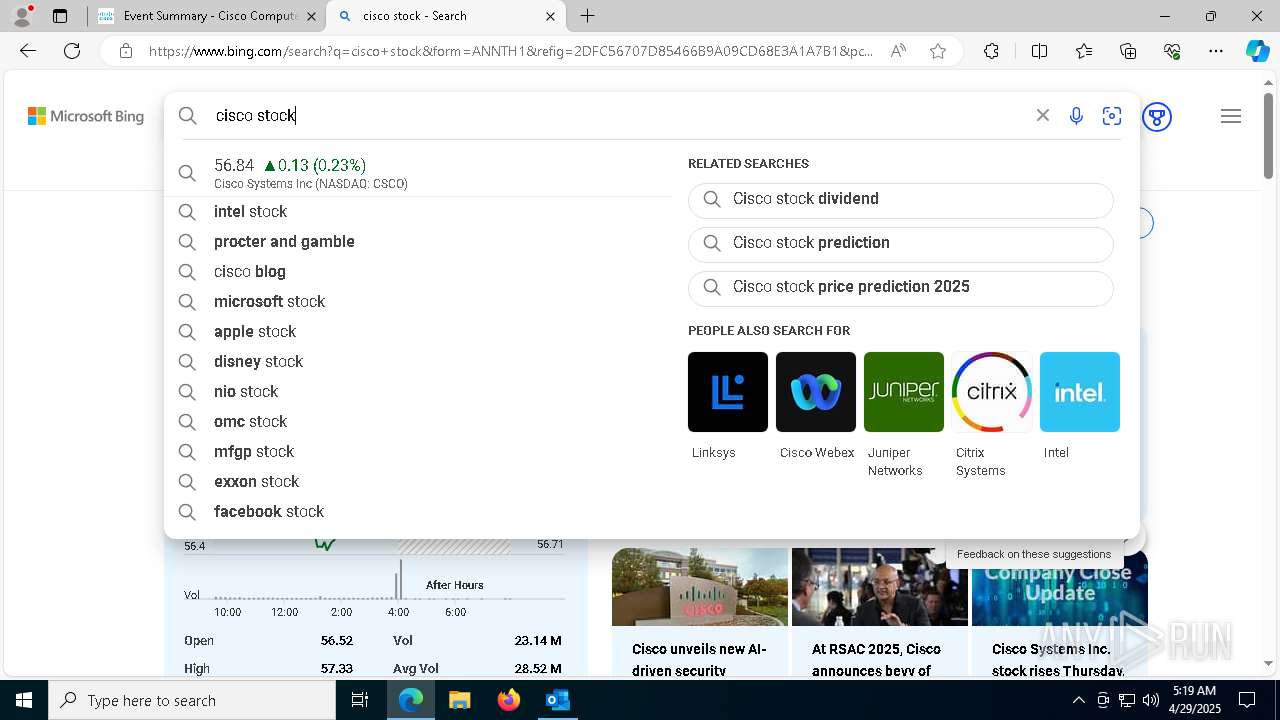1280x720 pixels.
Task: Open Collections icon
Action: click(1128, 51)
